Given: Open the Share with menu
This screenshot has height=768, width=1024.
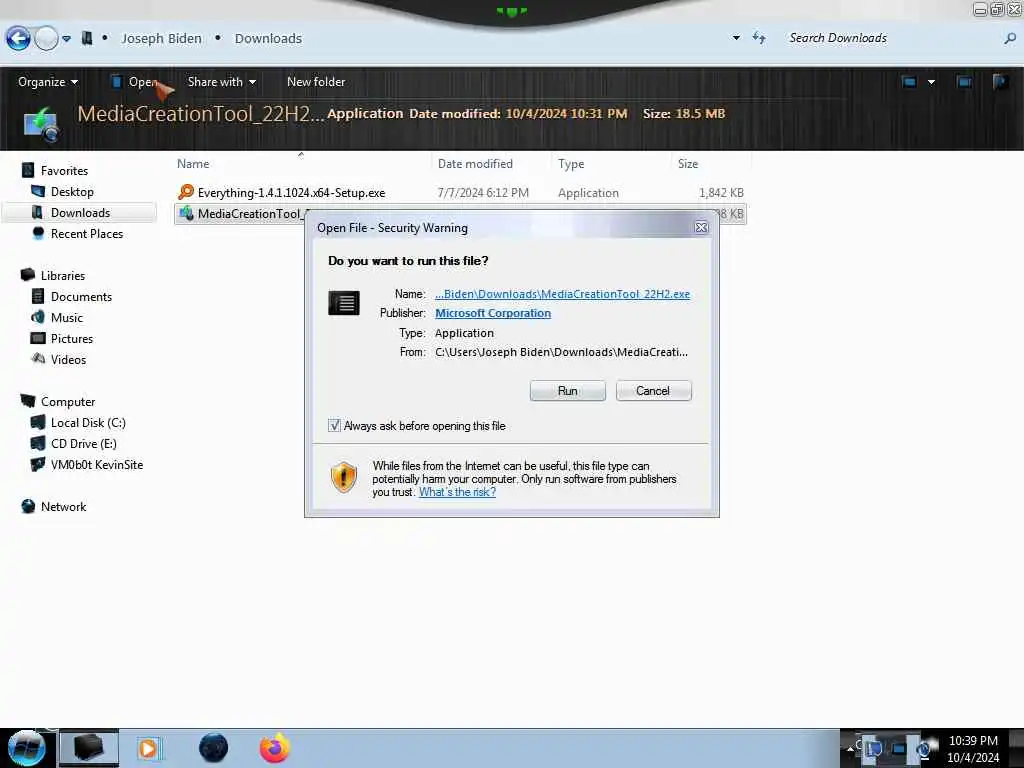Looking at the screenshot, I should 221,82.
